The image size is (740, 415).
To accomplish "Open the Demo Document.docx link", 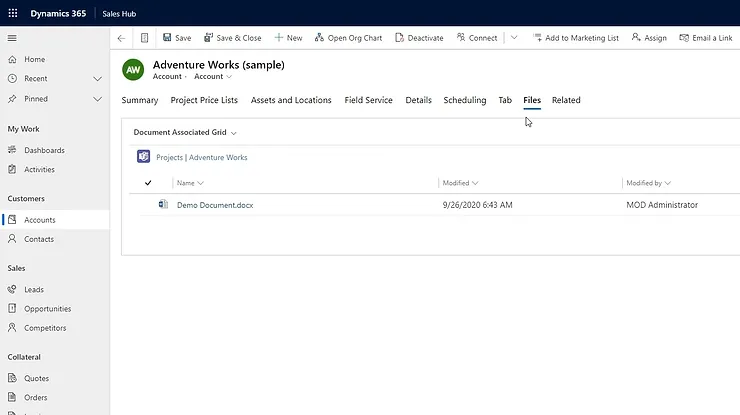I will click(x=215, y=205).
